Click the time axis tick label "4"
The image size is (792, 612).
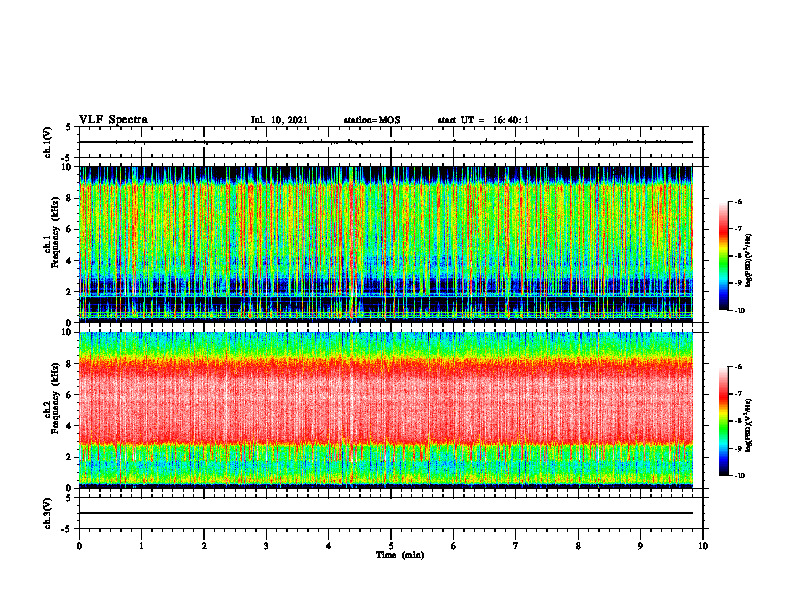point(329,546)
